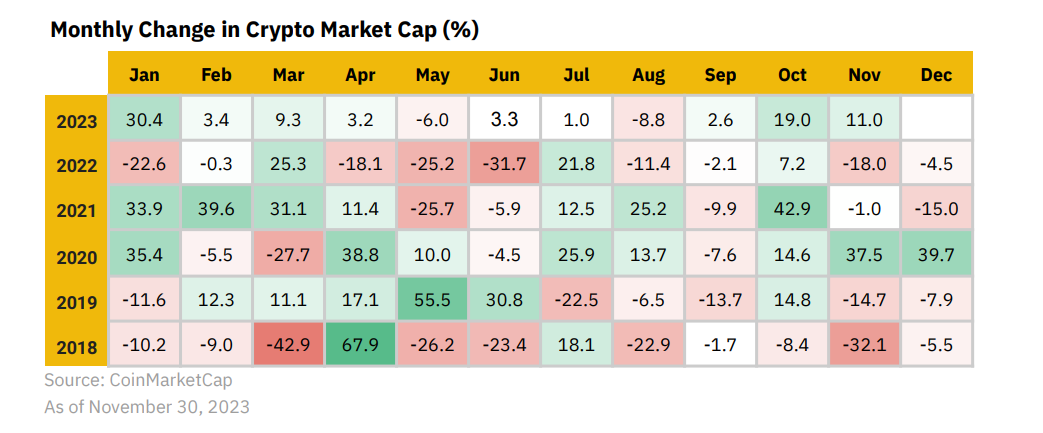Select the As of November 30, 2023 note
The height and width of the screenshot is (433, 1043).
[147, 407]
